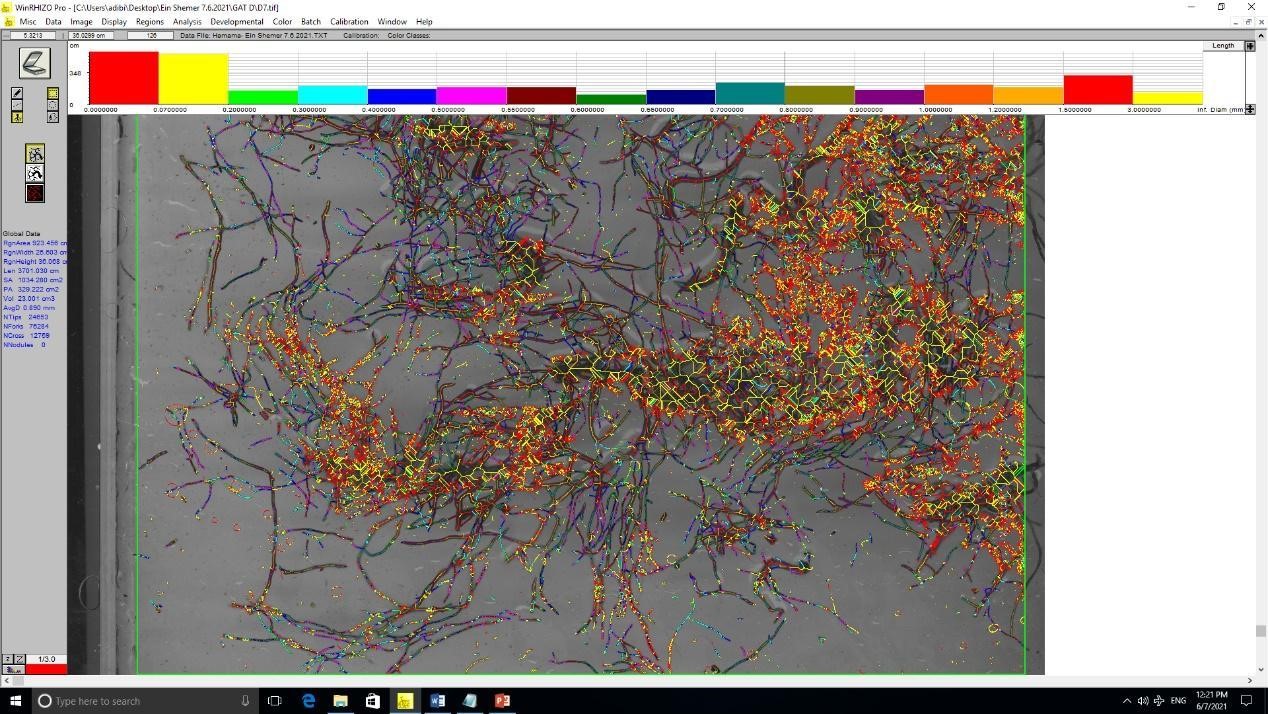The image size is (1268, 714).
Task: Open the Analysis menu
Action: [187, 21]
